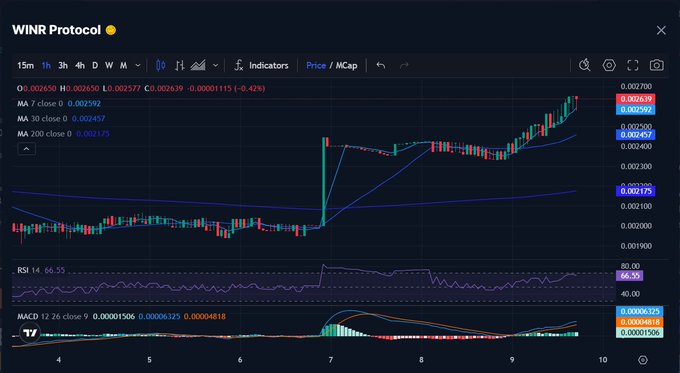The width and height of the screenshot is (680, 373).
Task: Close the WINR Protocol chart
Action: [x=661, y=30]
